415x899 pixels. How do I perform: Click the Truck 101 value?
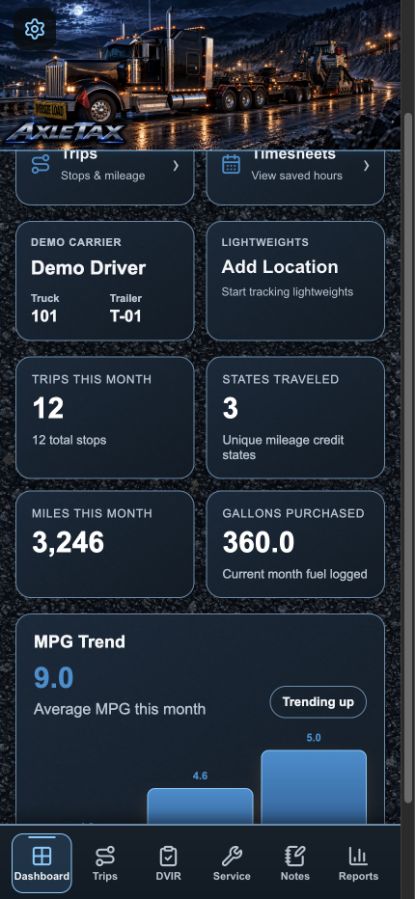(44, 316)
